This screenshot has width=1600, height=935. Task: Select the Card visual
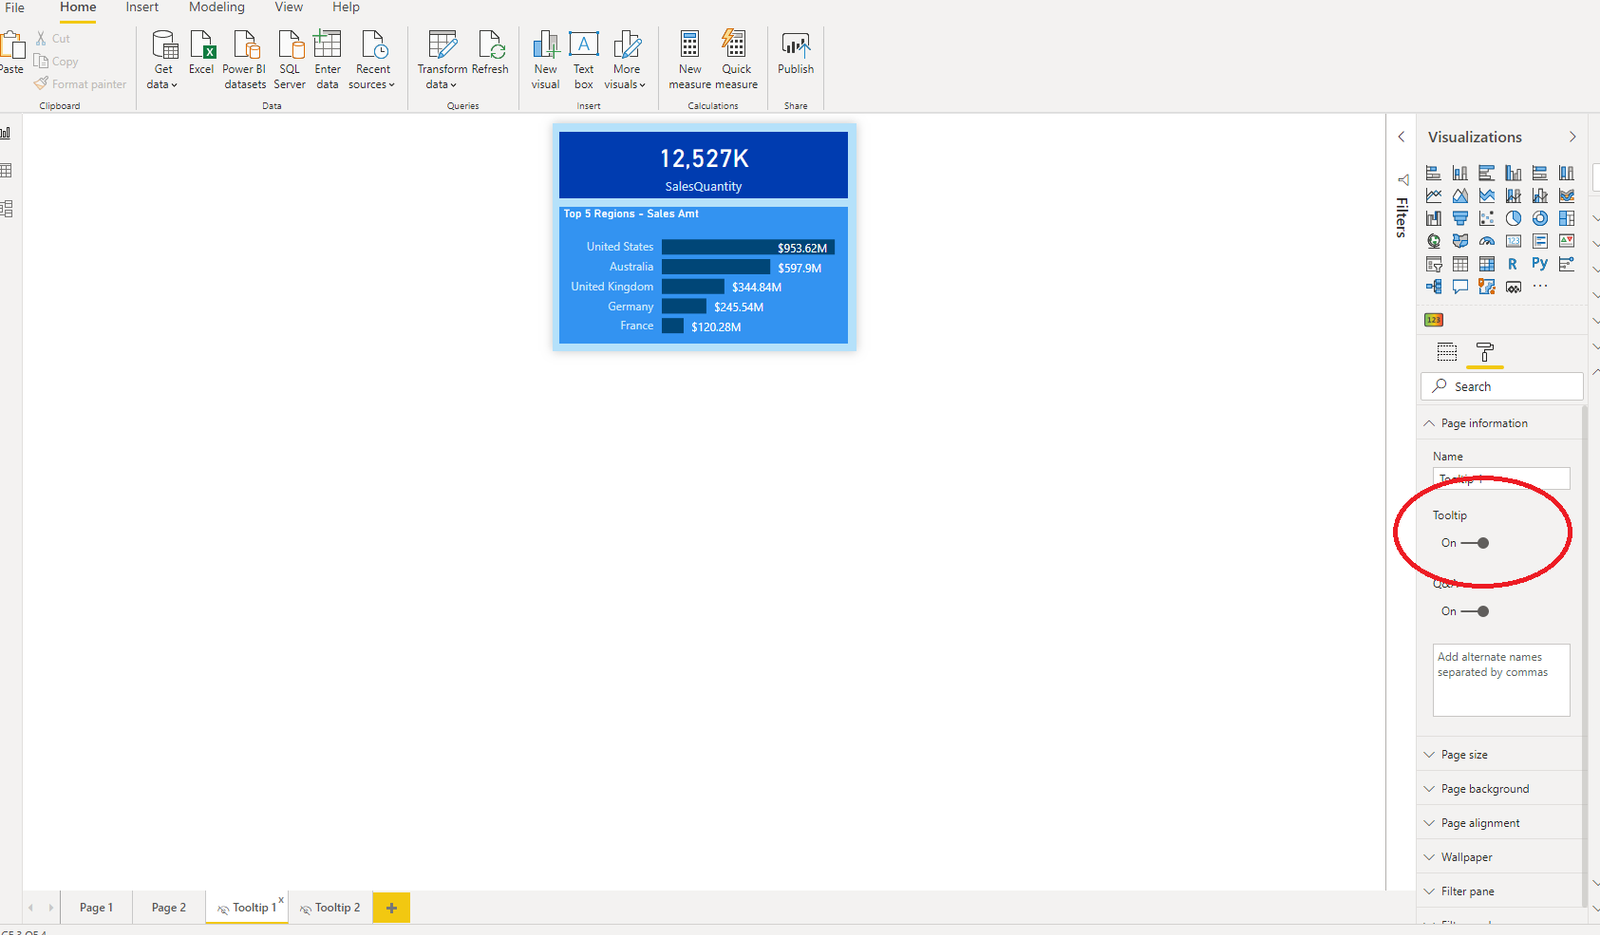(1514, 241)
